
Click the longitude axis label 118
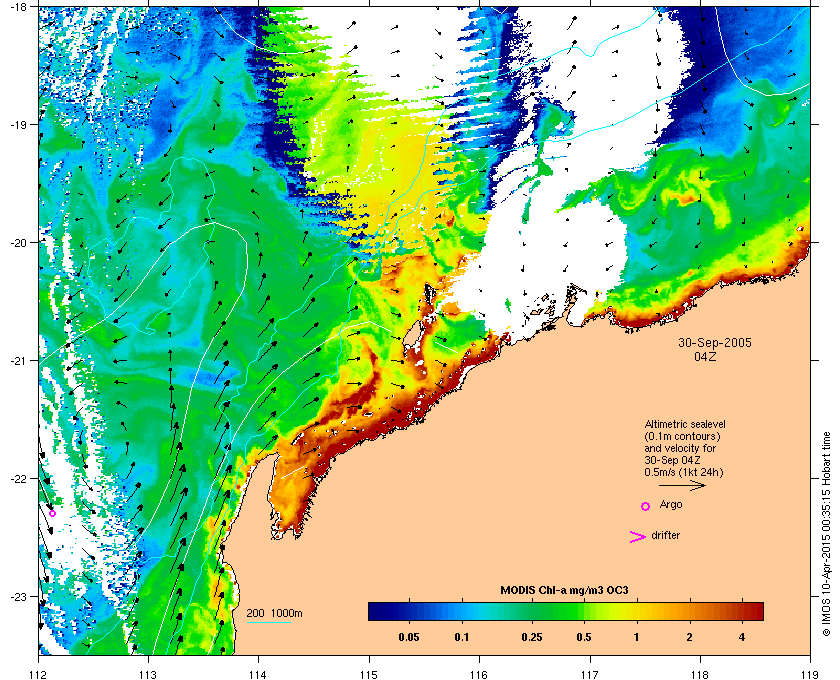[700, 674]
